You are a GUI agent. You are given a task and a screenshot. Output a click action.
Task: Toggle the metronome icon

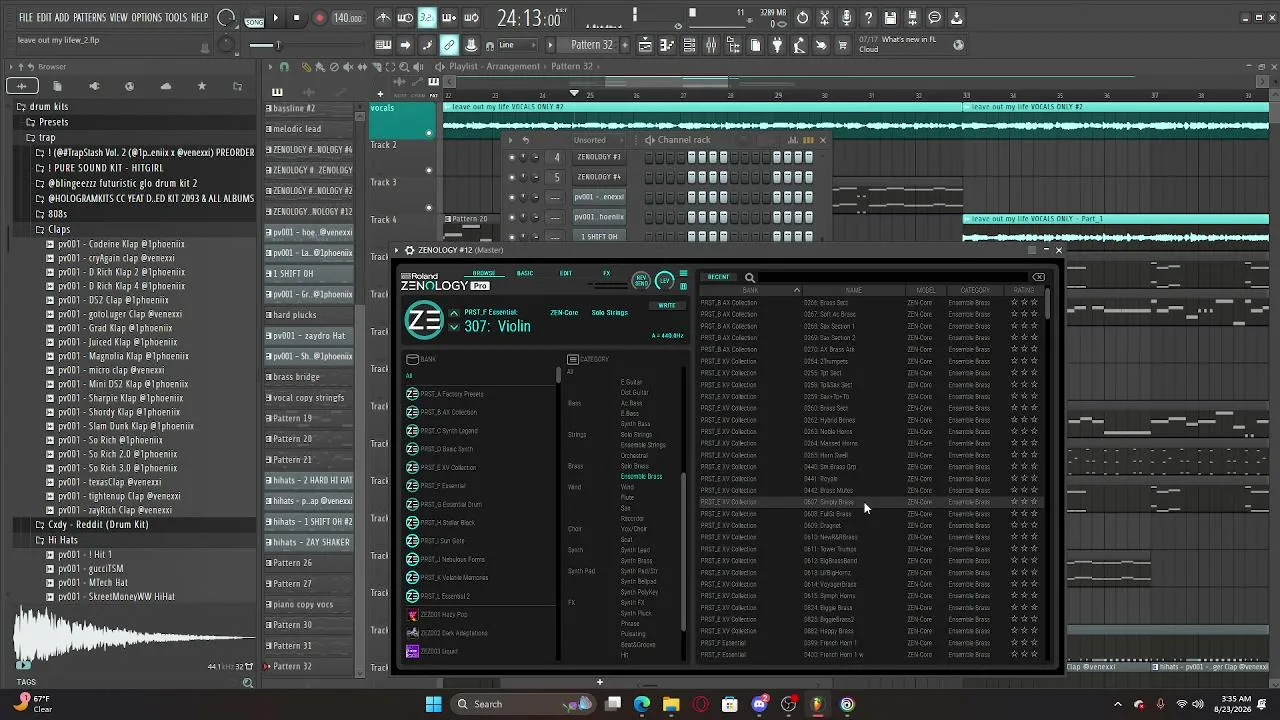tap(383, 18)
